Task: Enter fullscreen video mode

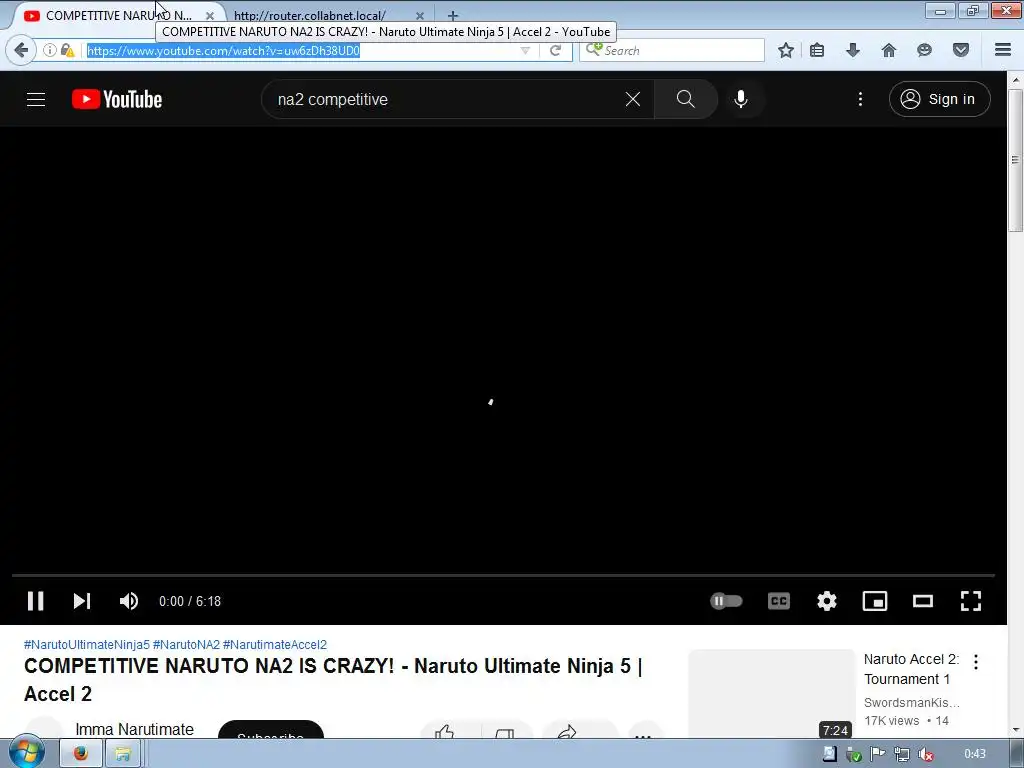Action: pyautogui.click(x=970, y=601)
